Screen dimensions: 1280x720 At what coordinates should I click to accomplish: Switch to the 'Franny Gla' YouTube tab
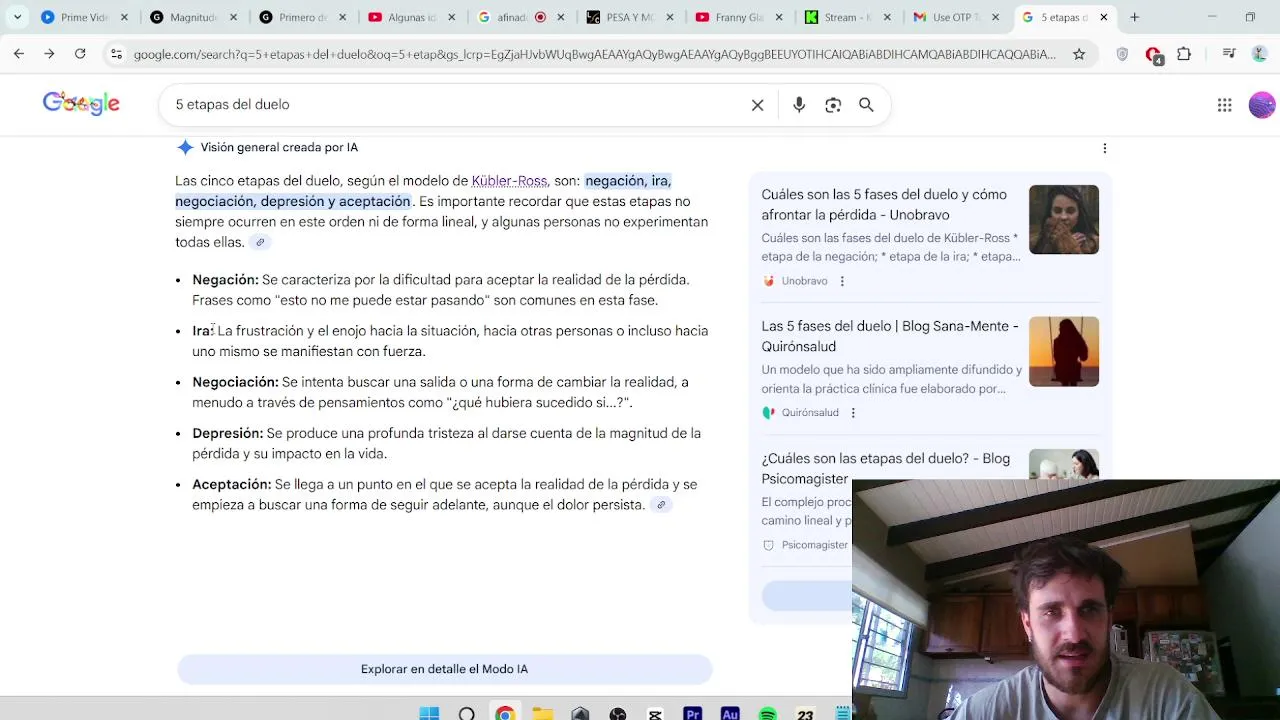click(739, 17)
